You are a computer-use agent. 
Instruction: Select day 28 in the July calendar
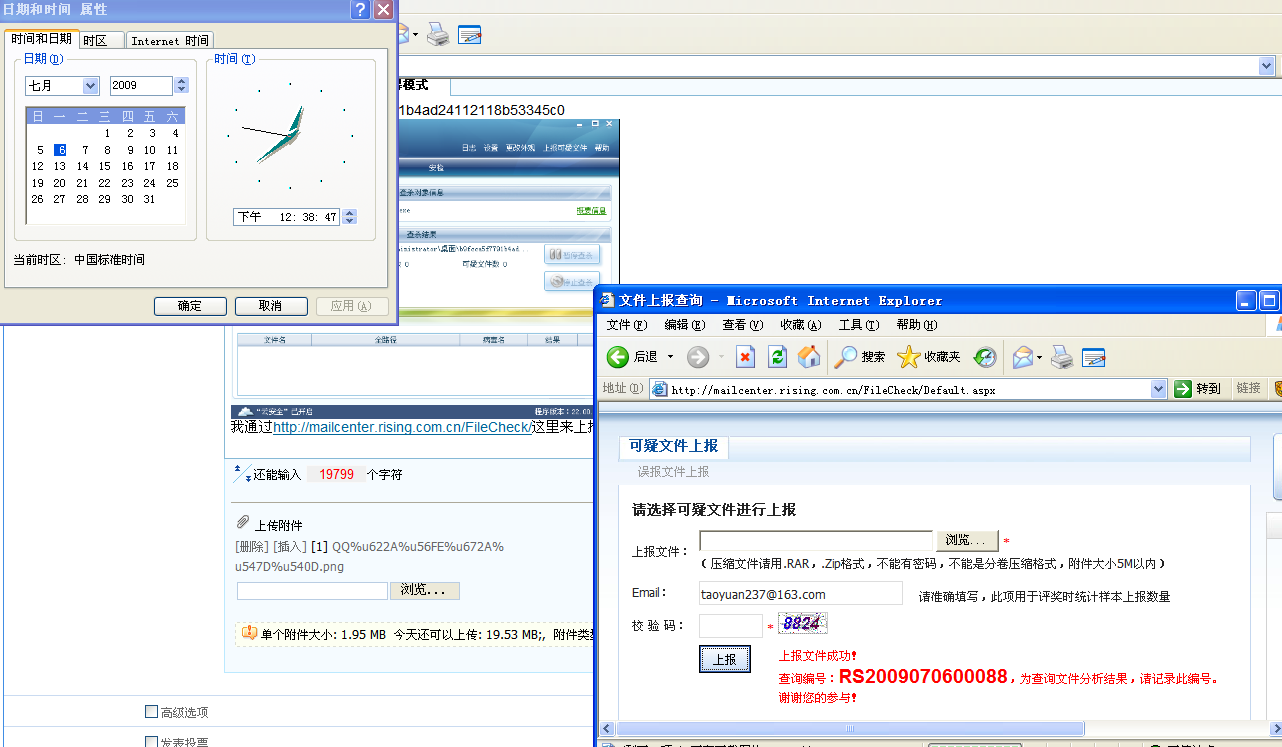(82, 199)
